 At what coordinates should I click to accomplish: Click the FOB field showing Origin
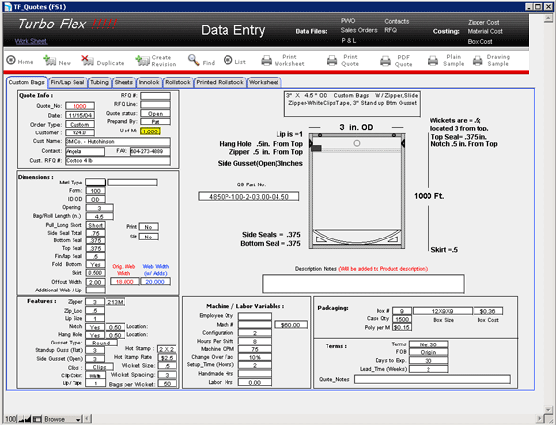click(x=428, y=352)
